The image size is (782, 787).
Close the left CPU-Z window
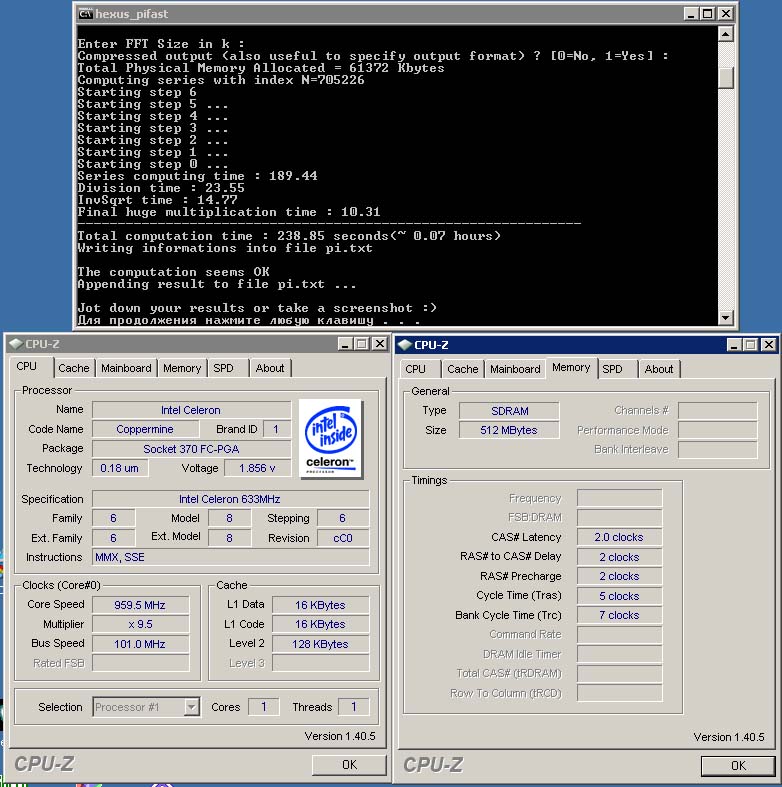coord(380,344)
